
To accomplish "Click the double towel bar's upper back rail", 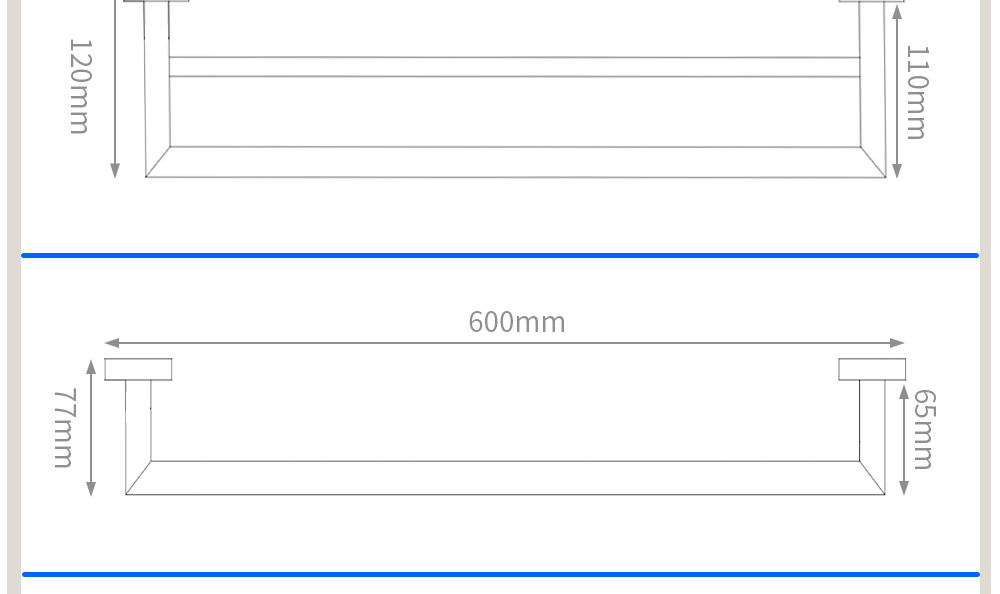I will click(515, 67).
